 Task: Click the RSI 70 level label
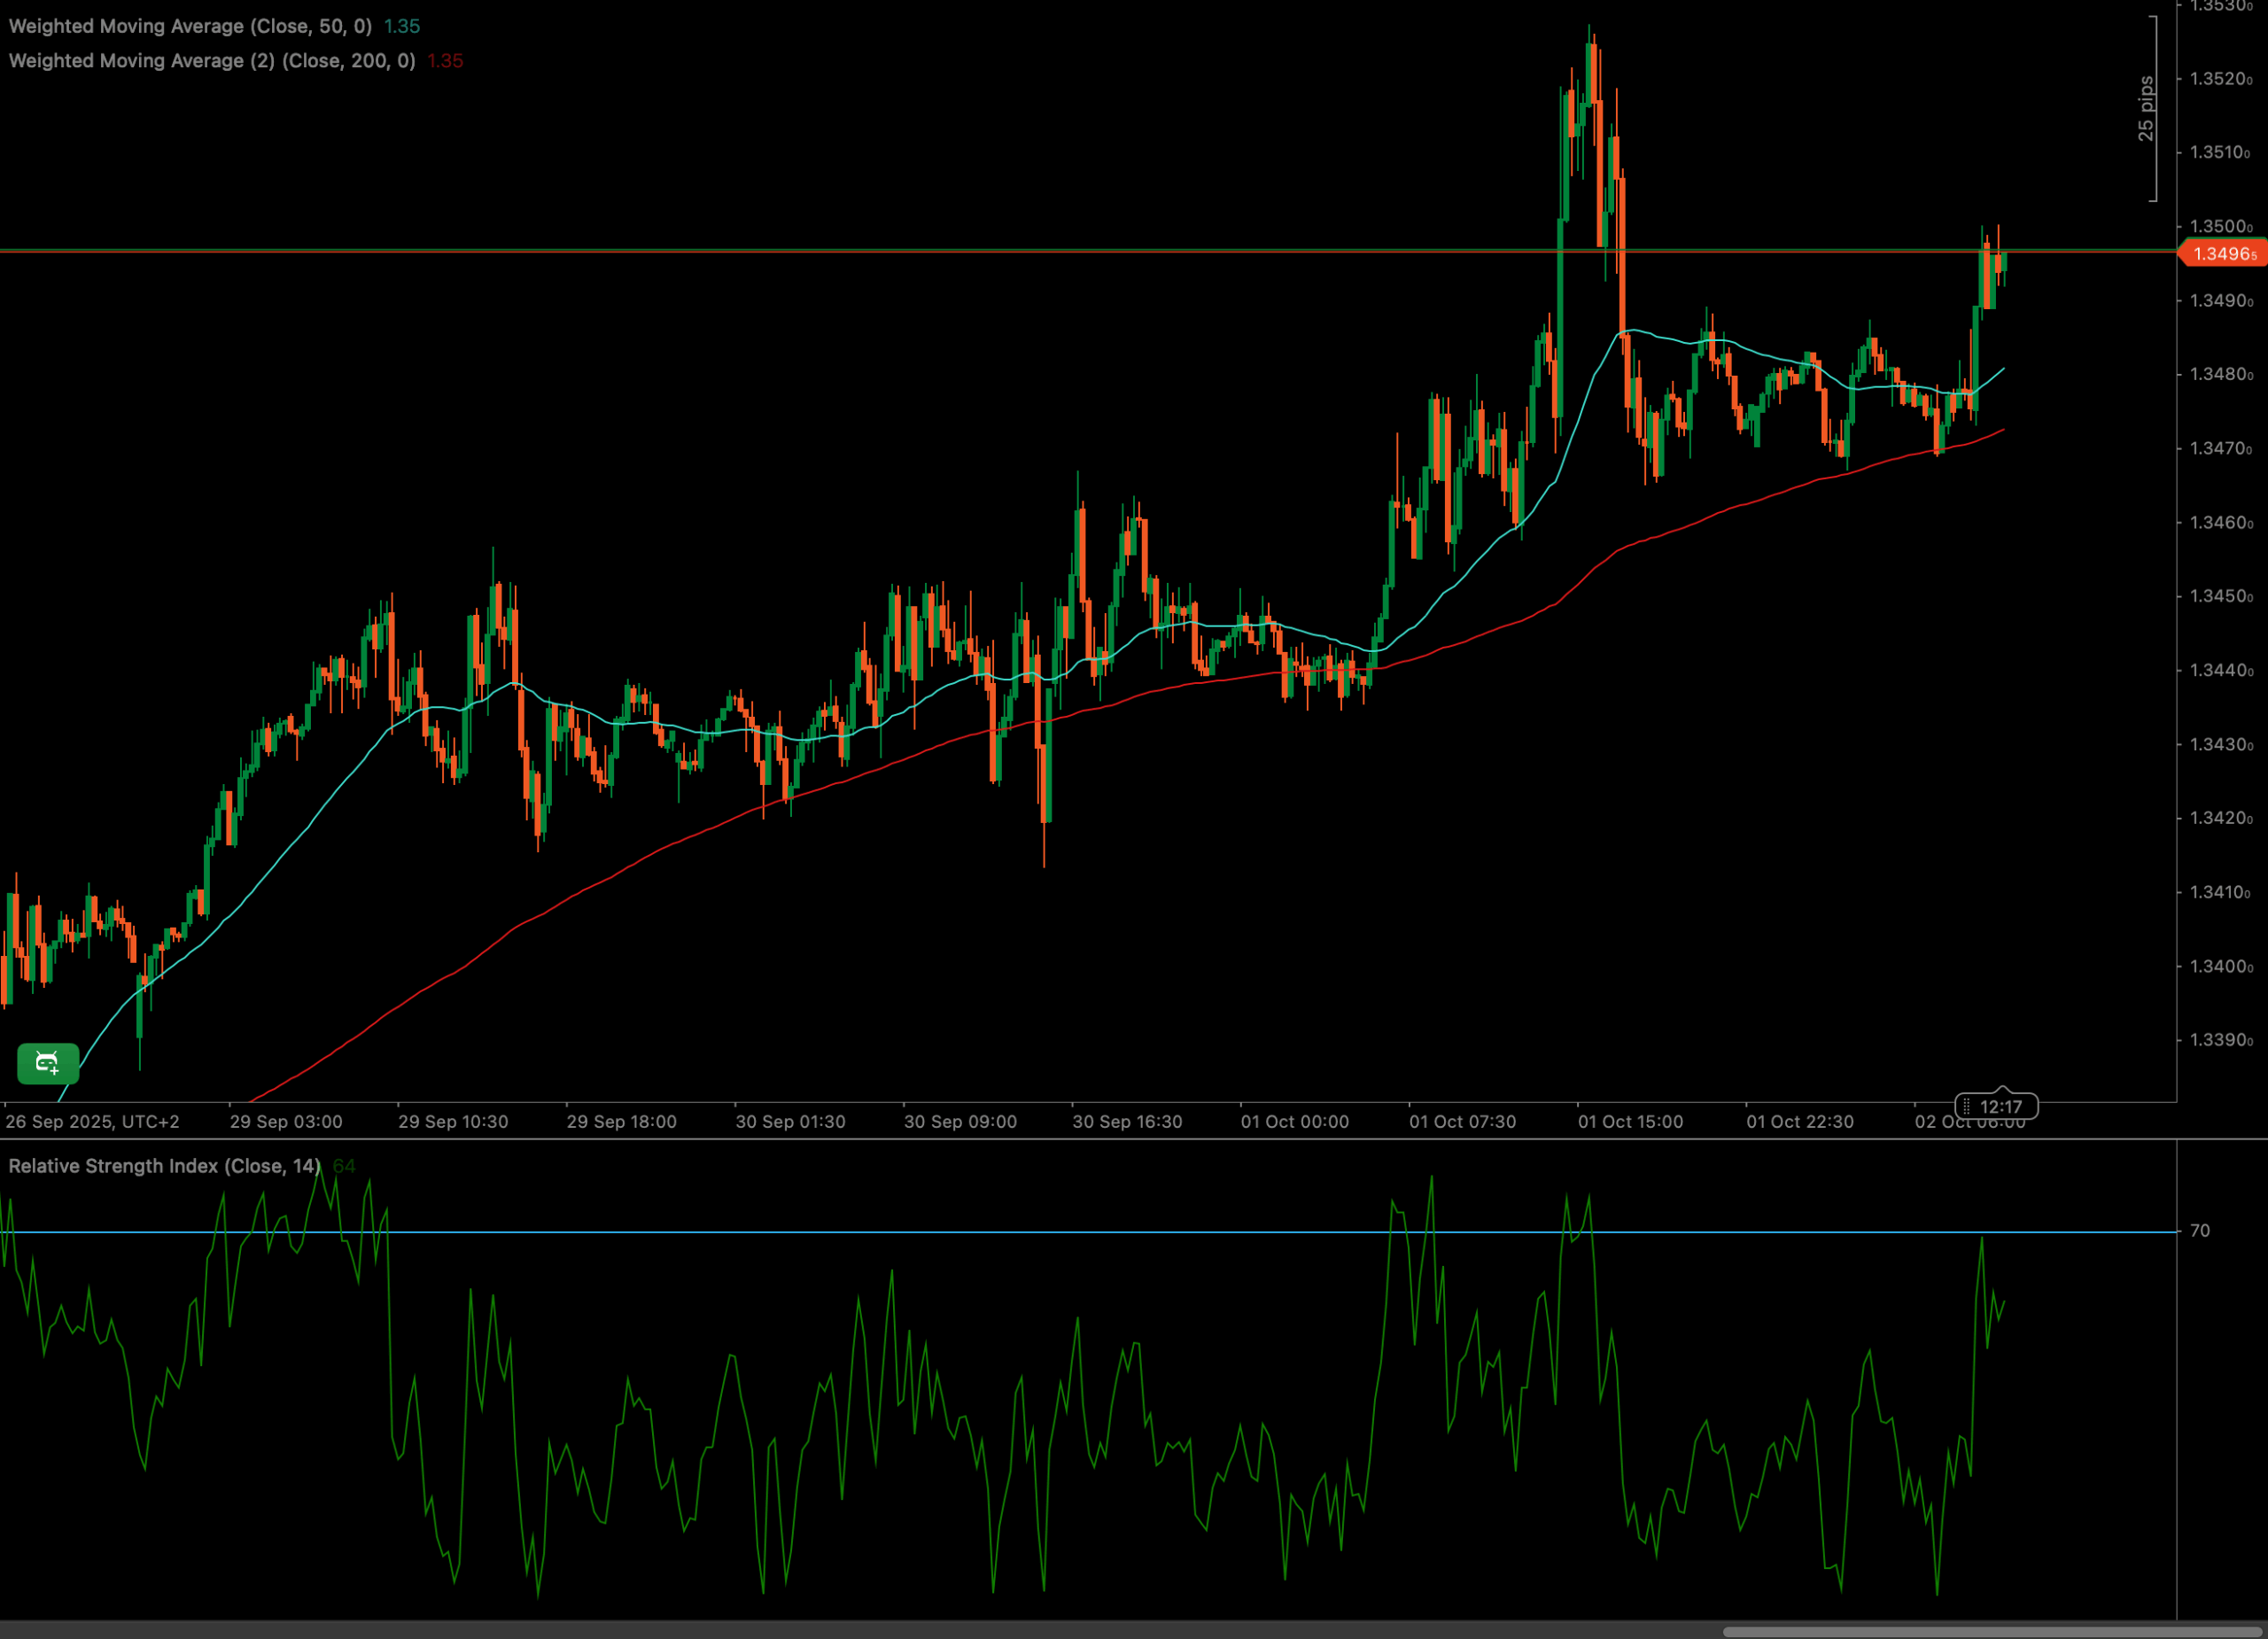(x=2200, y=1231)
